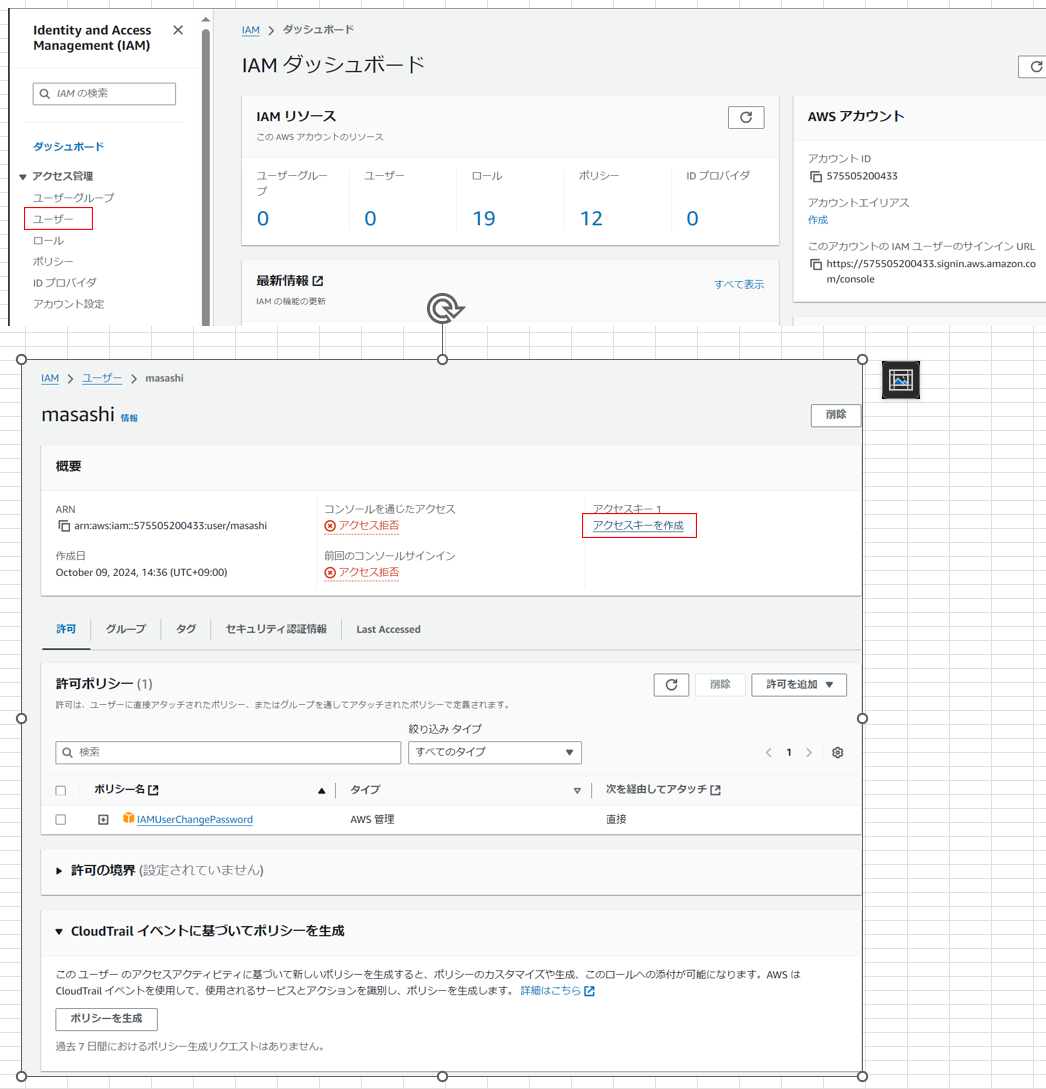This screenshot has height=1089, width=1046.
Task: Click the ポリシーを生成 button
Action: pos(106,1019)
